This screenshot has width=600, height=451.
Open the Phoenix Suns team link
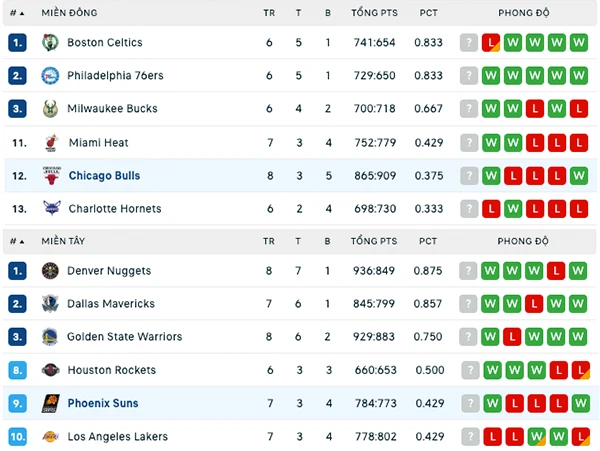[103, 403]
